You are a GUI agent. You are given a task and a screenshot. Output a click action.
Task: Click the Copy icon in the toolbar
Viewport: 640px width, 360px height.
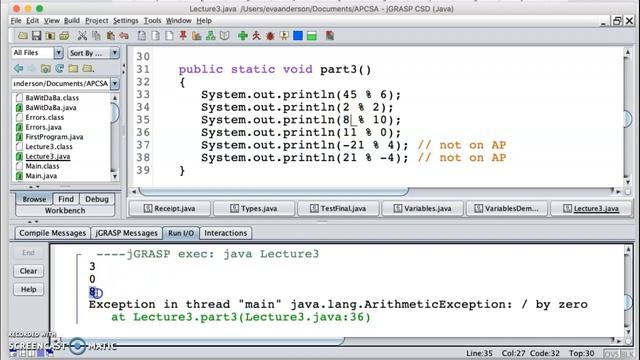coord(96,36)
